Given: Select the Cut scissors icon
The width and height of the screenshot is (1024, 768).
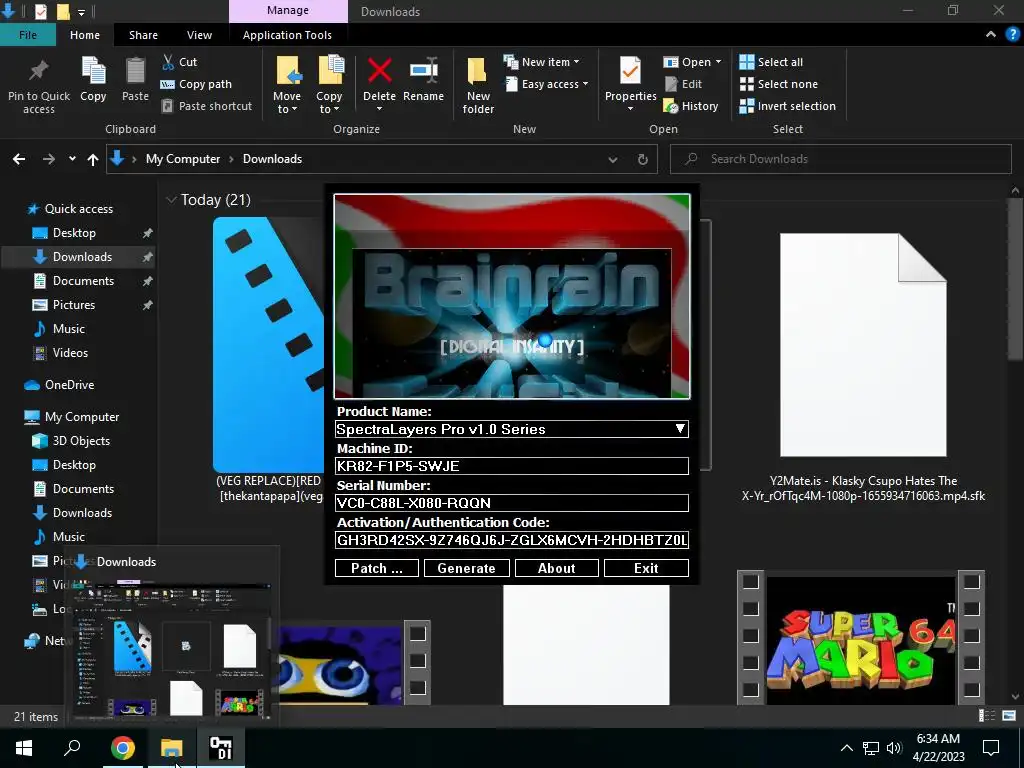Looking at the screenshot, I should [x=168, y=62].
